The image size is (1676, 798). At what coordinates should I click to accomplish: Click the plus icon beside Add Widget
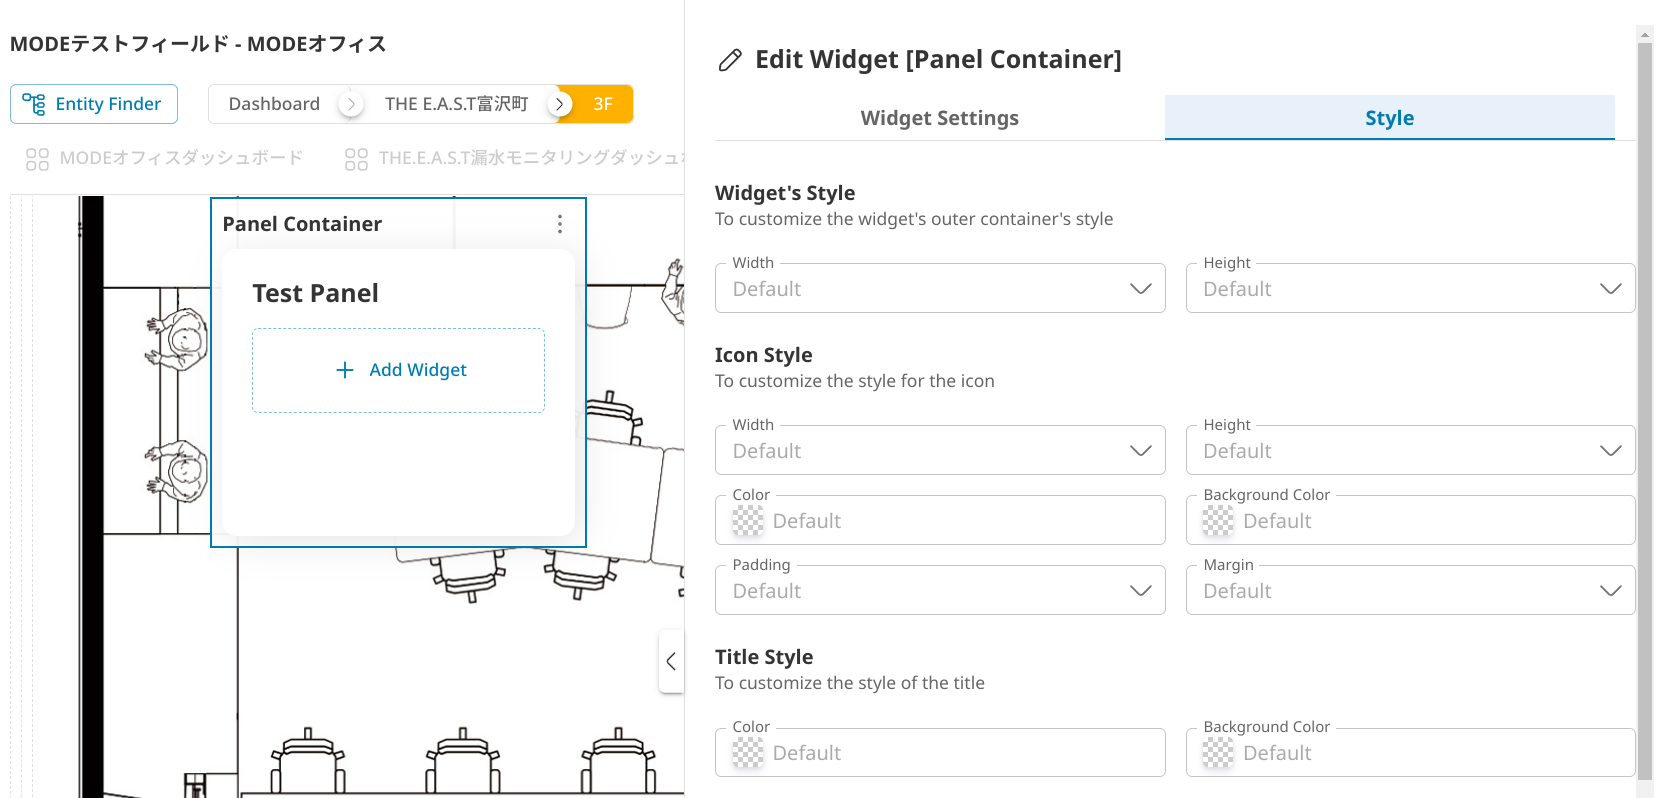(345, 370)
